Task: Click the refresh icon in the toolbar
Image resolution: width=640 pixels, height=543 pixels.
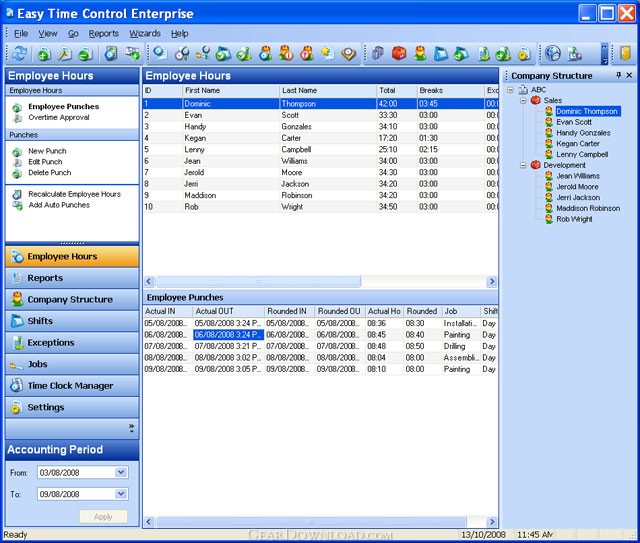Action: click(x=18, y=53)
